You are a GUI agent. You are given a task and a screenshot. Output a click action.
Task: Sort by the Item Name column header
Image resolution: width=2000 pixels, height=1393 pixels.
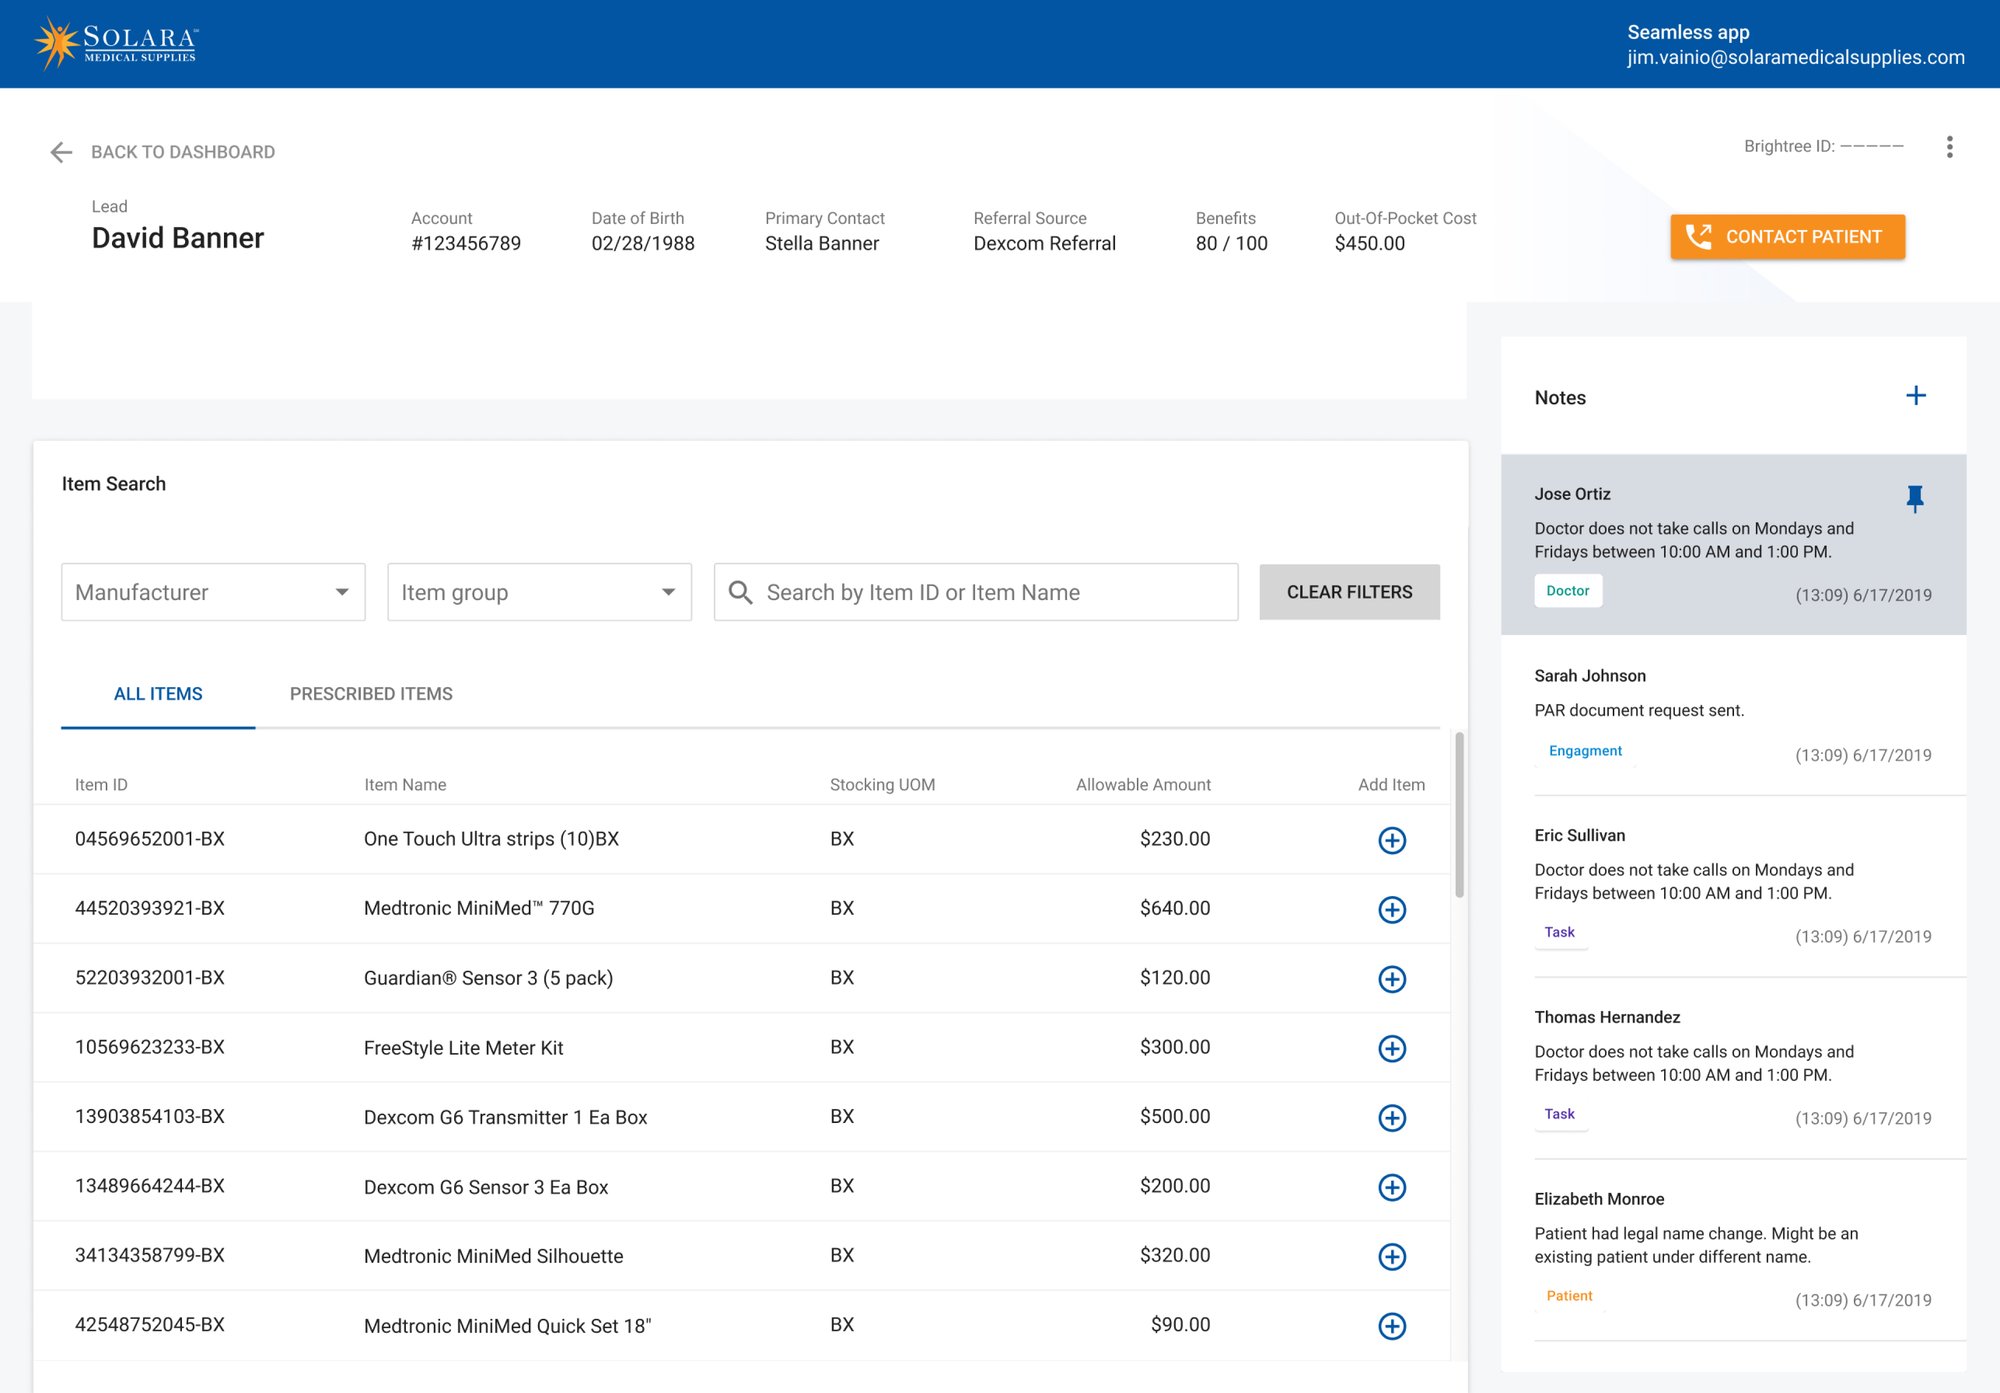(405, 785)
